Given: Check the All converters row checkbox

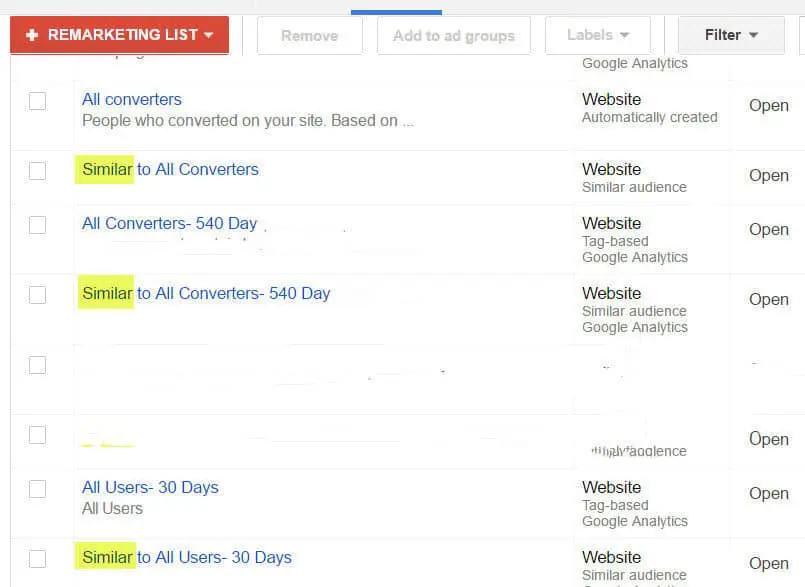Looking at the screenshot, I should click(x=37, y=101).
